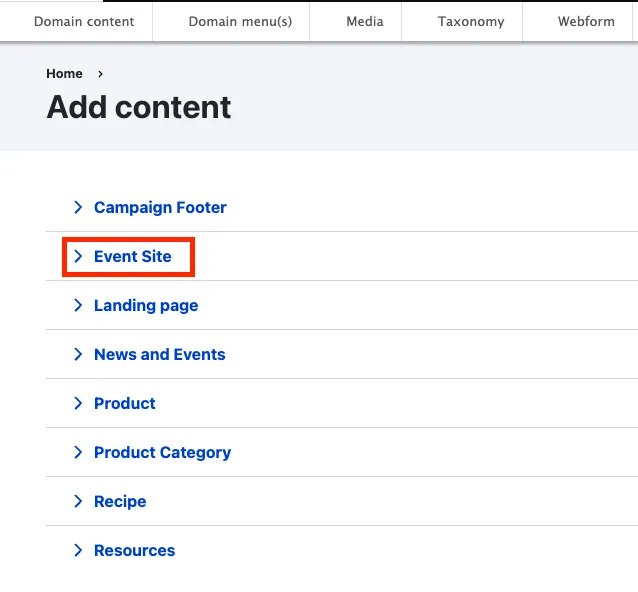Viewport: 638px width, 592px height.
Task: Navigate to Home via breadcrumb
Action: [x=64, y=74]
